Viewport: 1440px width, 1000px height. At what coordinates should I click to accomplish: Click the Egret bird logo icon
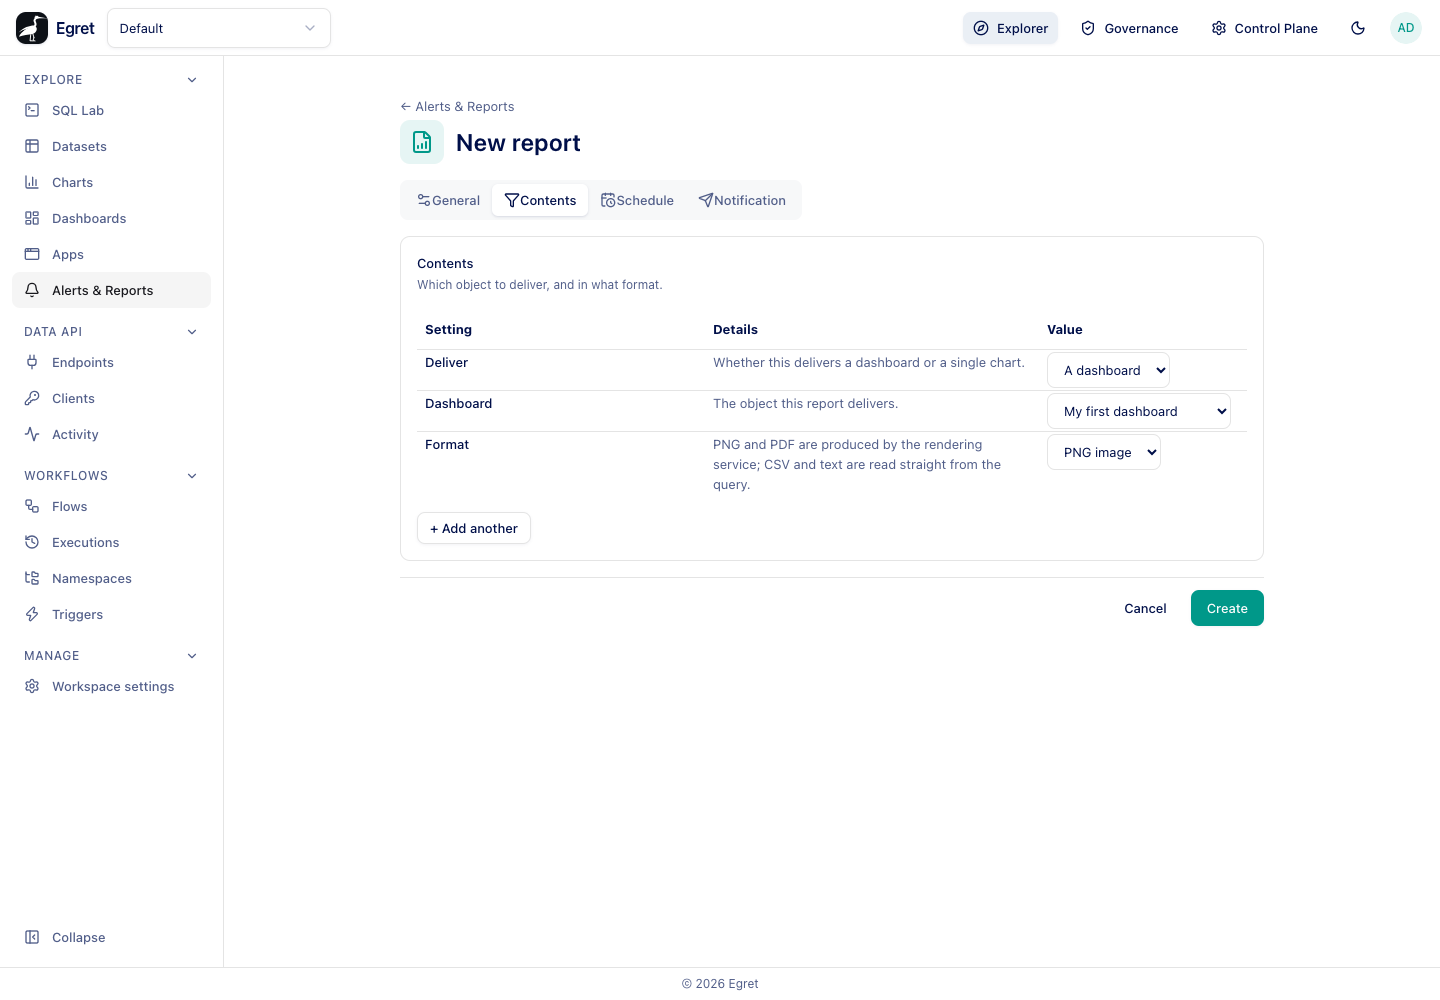32,28
